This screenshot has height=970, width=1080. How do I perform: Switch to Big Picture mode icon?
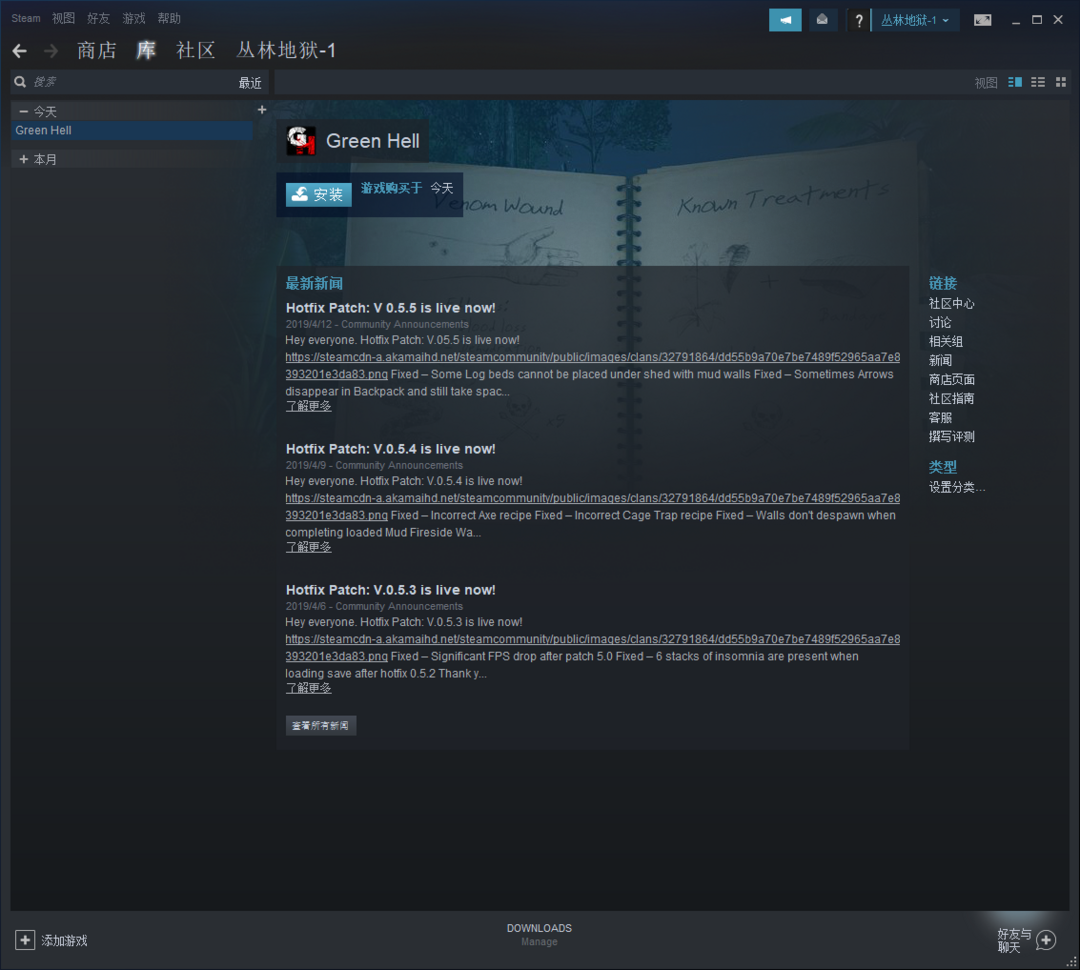tap(983, 20)
